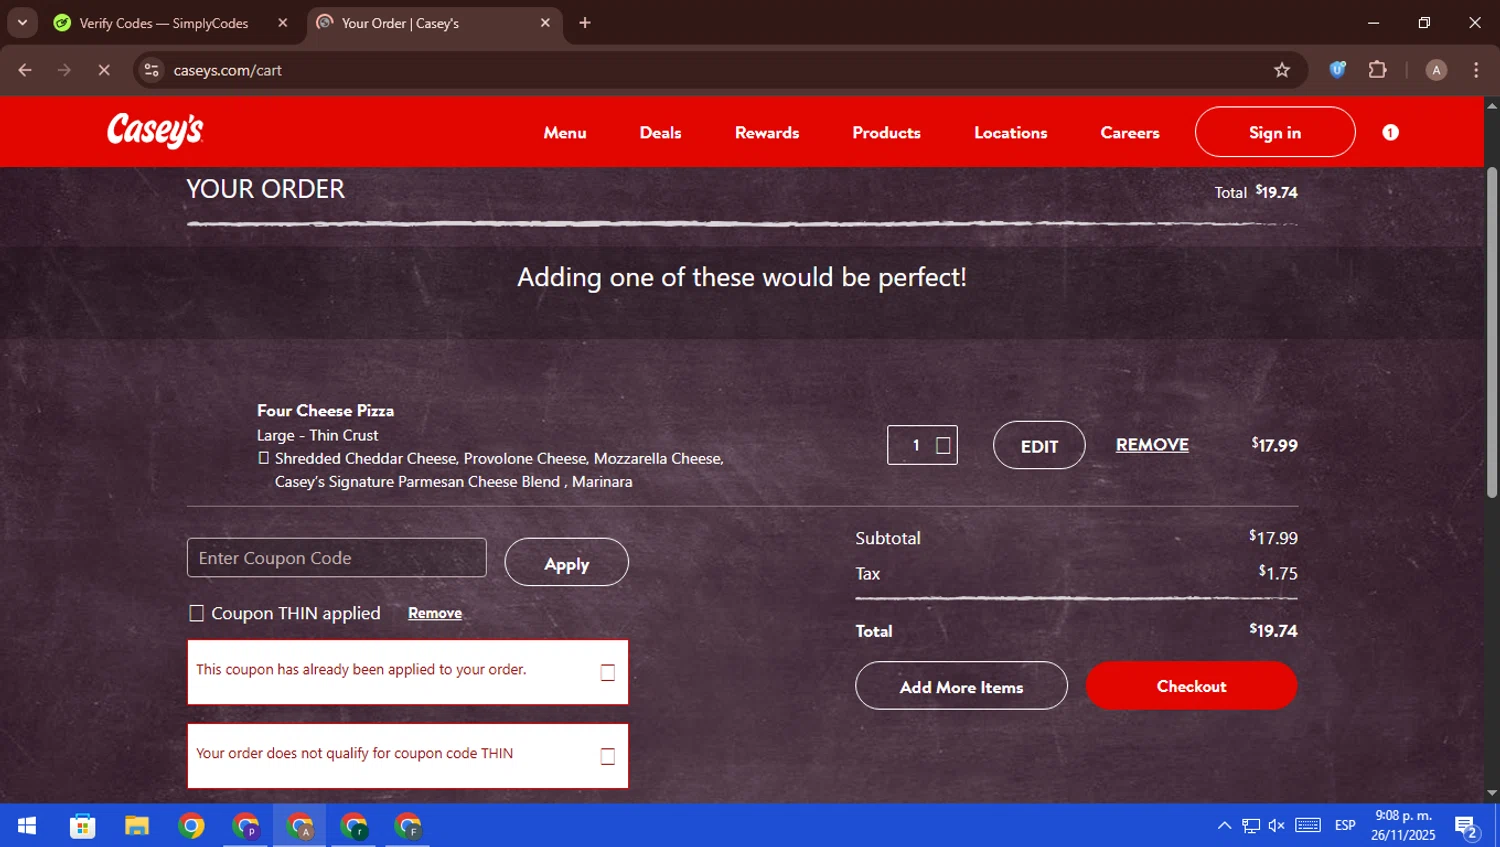Expand the tab search dropdown arrow
The image size is (1500, 847).
click(x=22, y=23)
